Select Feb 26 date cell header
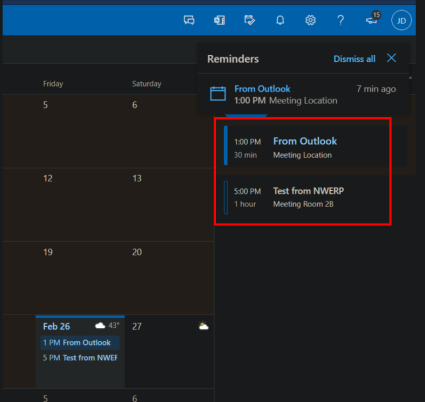425x402 pixels. pos(56,326)
